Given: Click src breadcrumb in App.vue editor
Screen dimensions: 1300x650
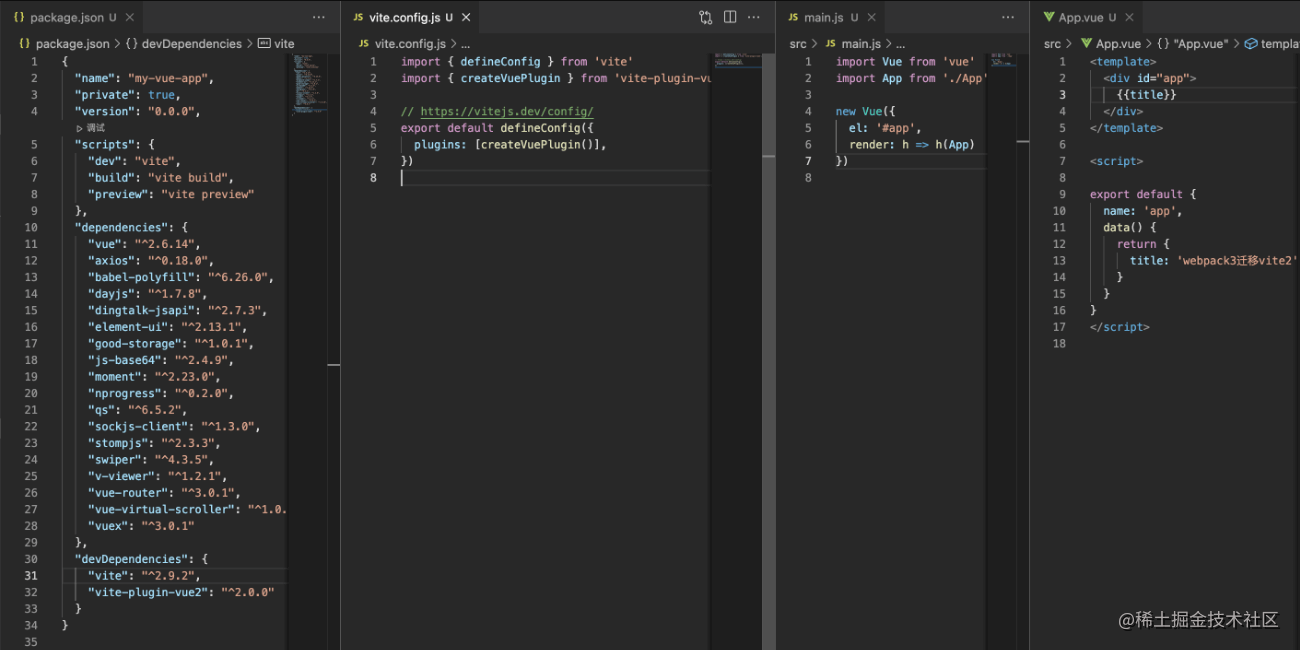Looking at the screenshot, I should (1053, 44).
